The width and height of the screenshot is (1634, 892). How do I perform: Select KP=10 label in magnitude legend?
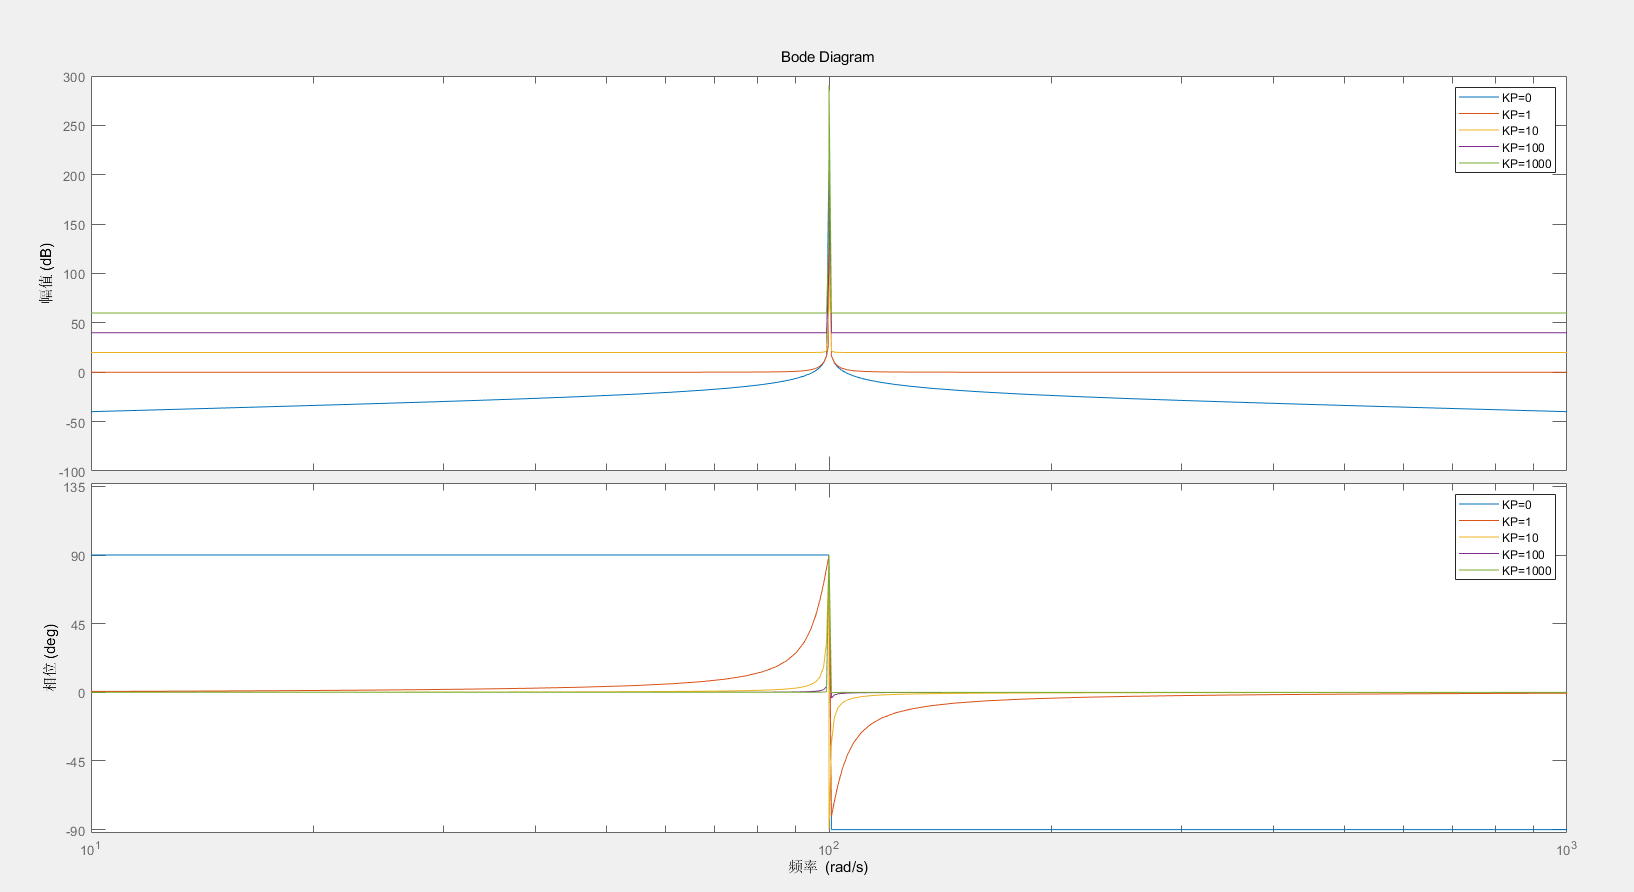click(1519, 131)
